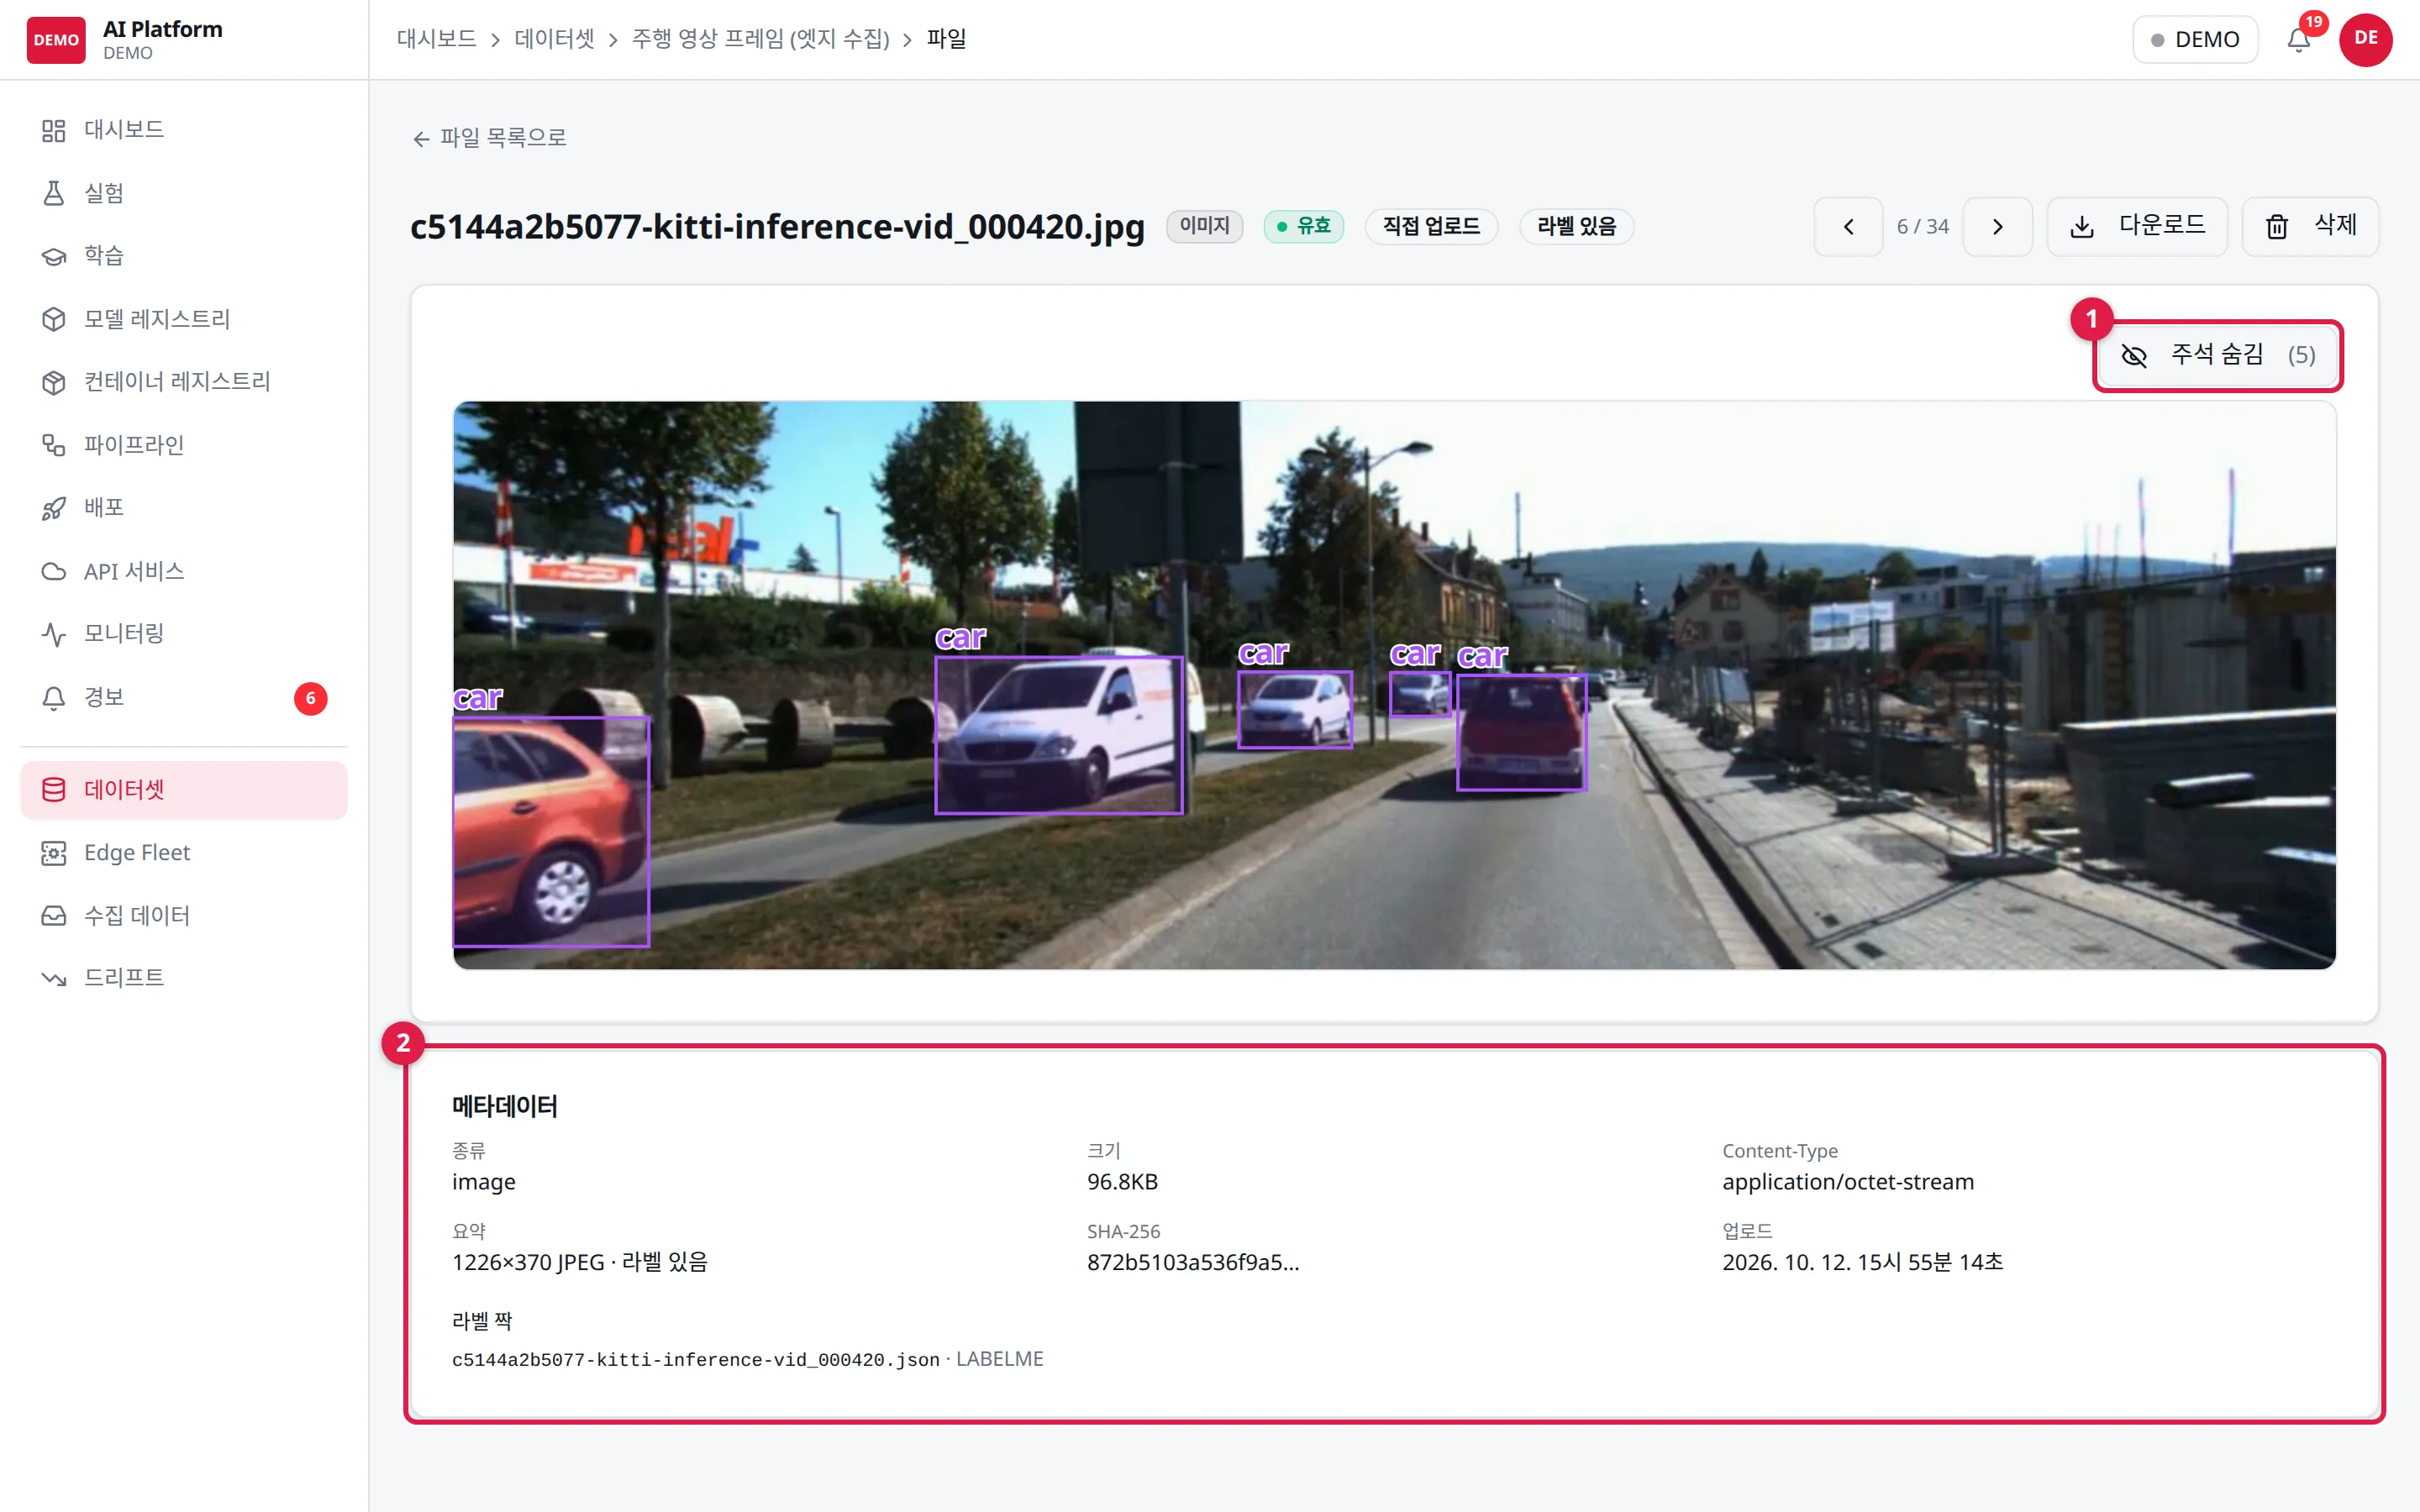Click the 다운로드 download button

click(2137, 227)
